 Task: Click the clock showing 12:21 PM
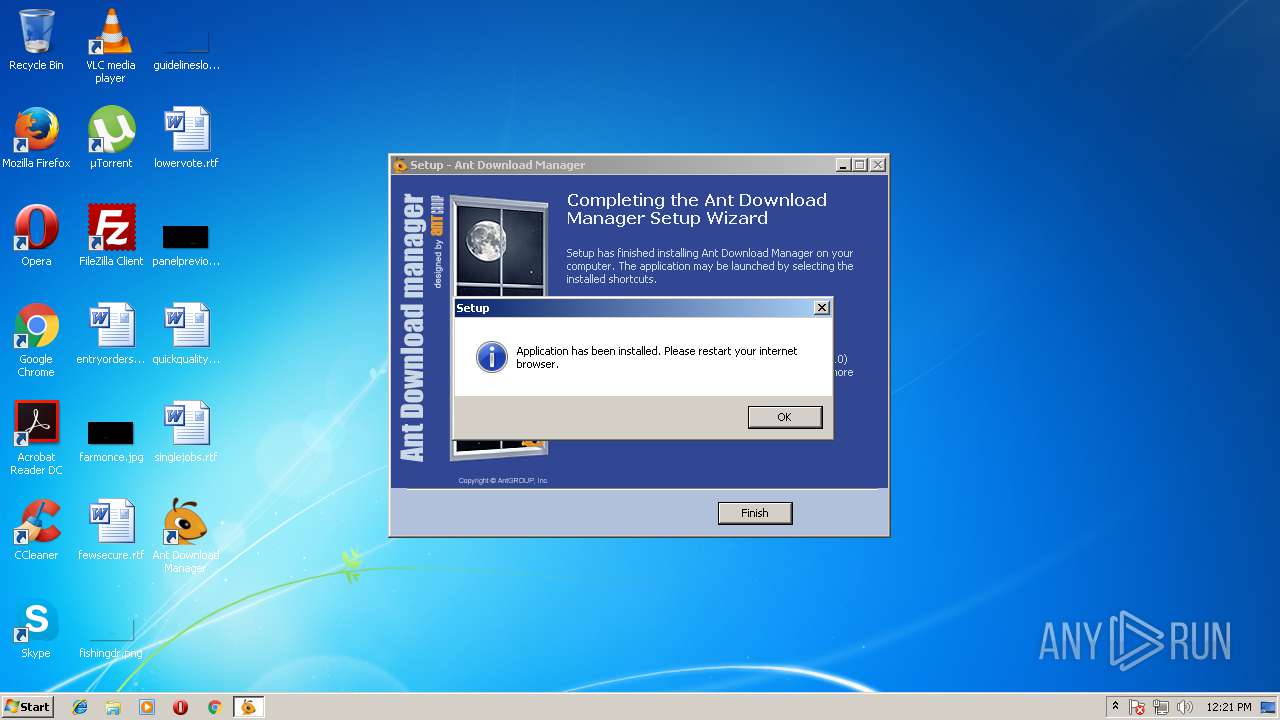tap(1228, 707)
